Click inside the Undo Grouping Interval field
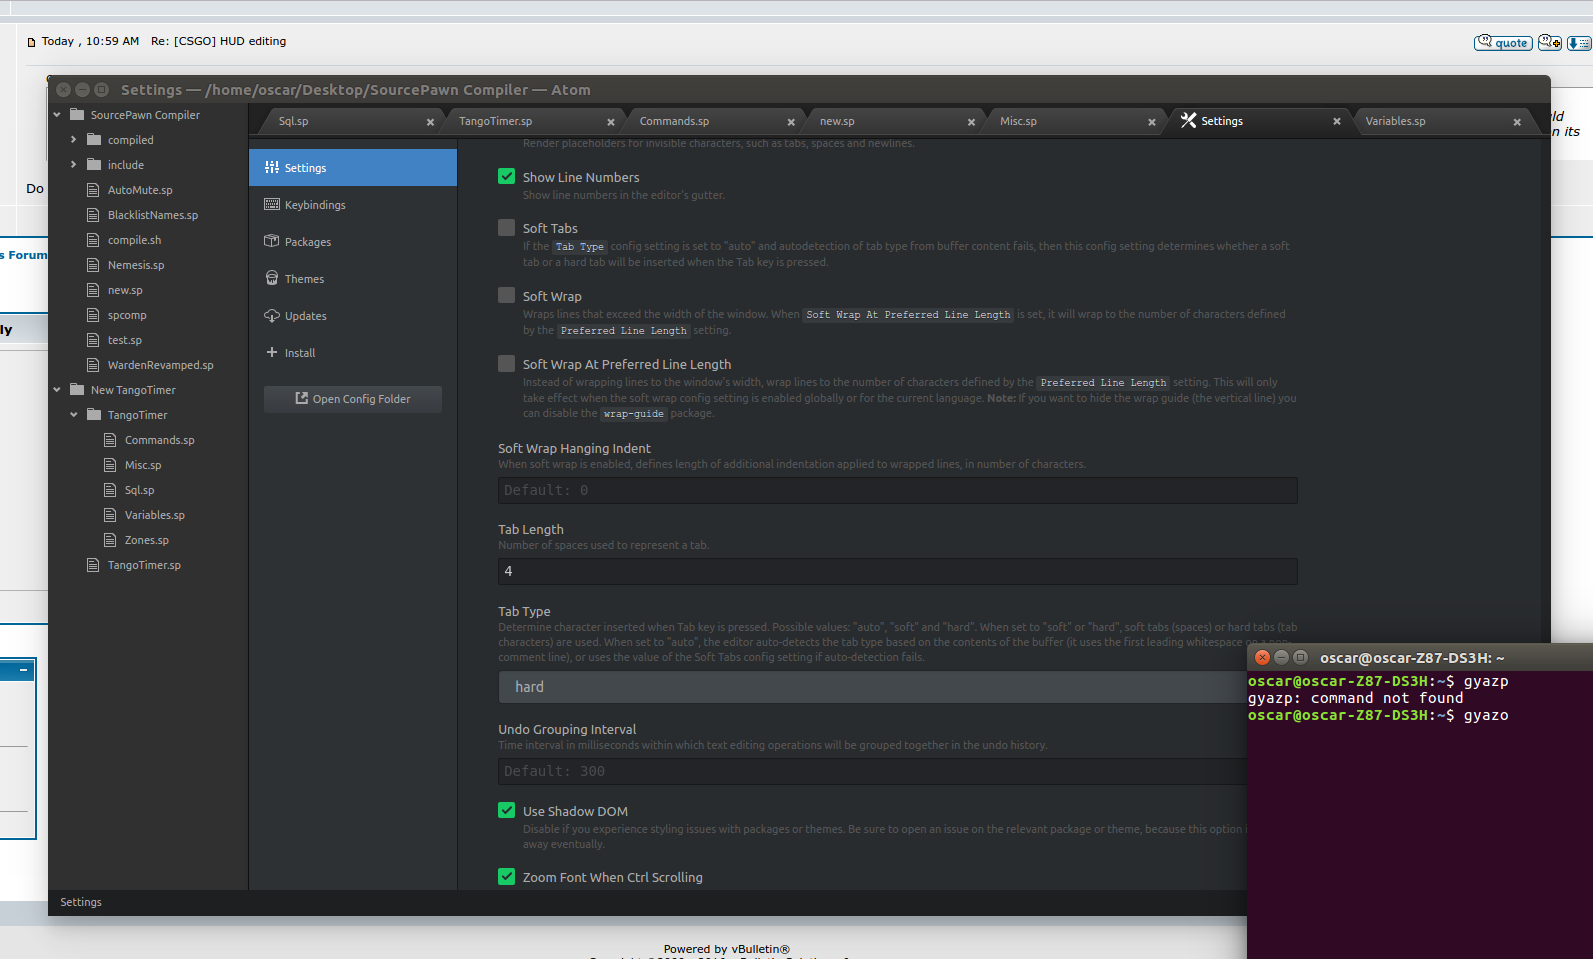Viewport: 1593px width, 959px height. tap(872, 771)
